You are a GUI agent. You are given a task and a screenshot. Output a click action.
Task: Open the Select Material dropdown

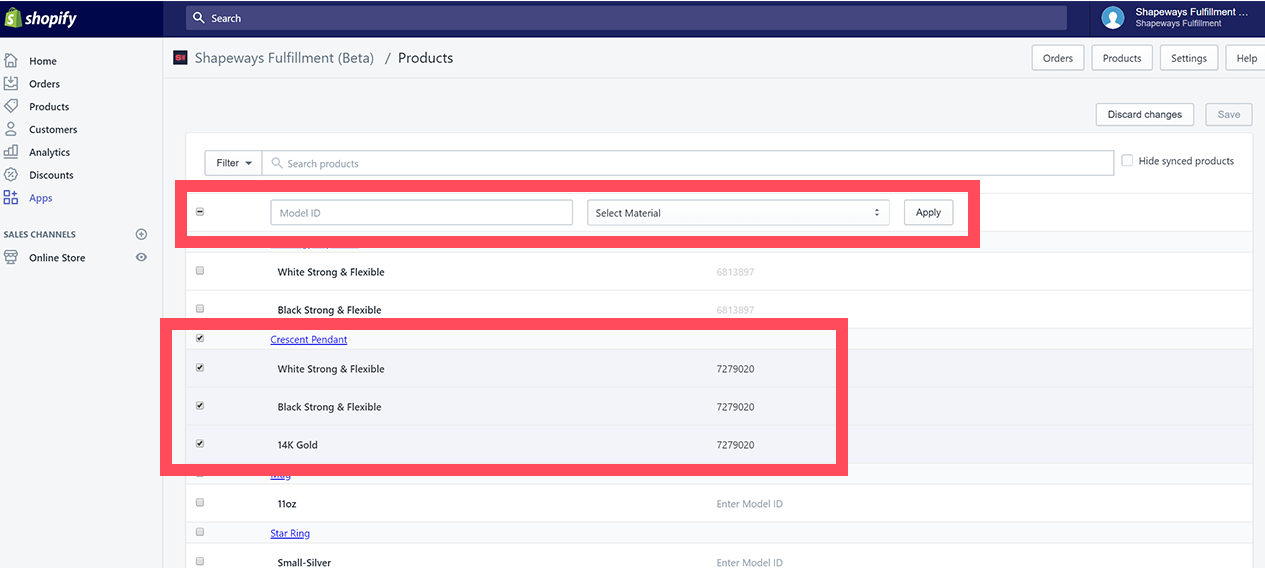pos(738,213)
